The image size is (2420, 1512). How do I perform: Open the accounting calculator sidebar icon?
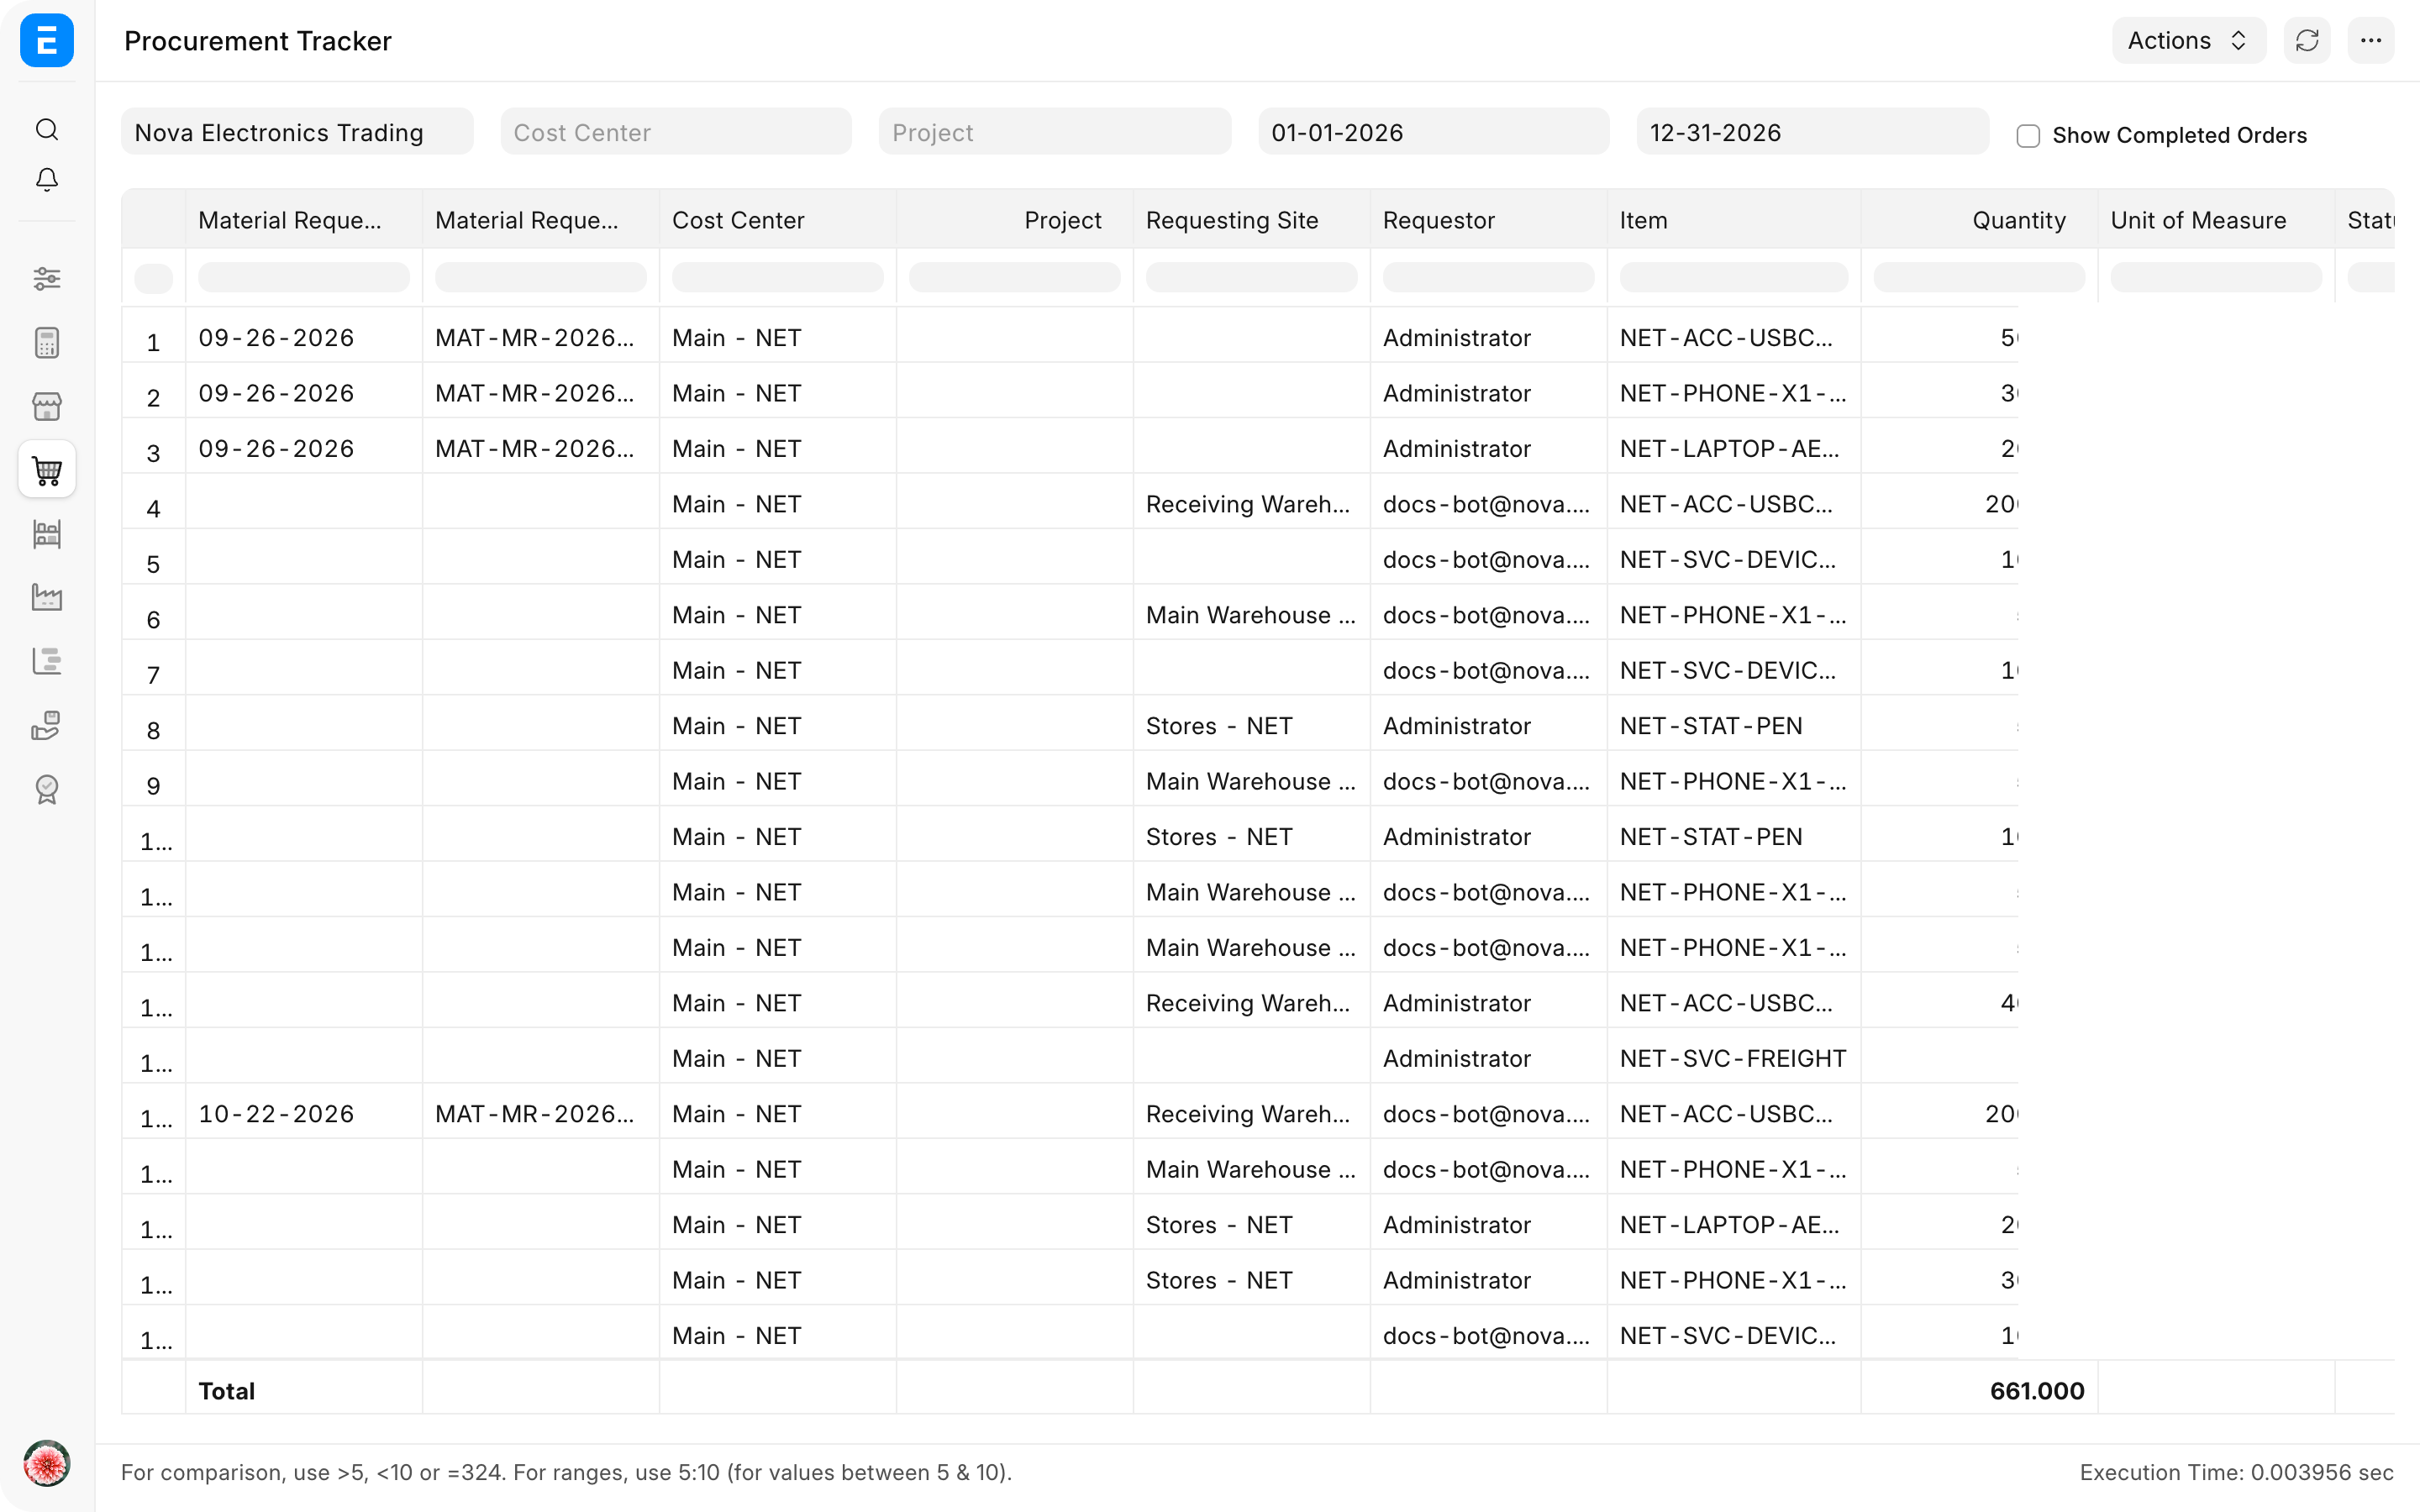point(47,343)
